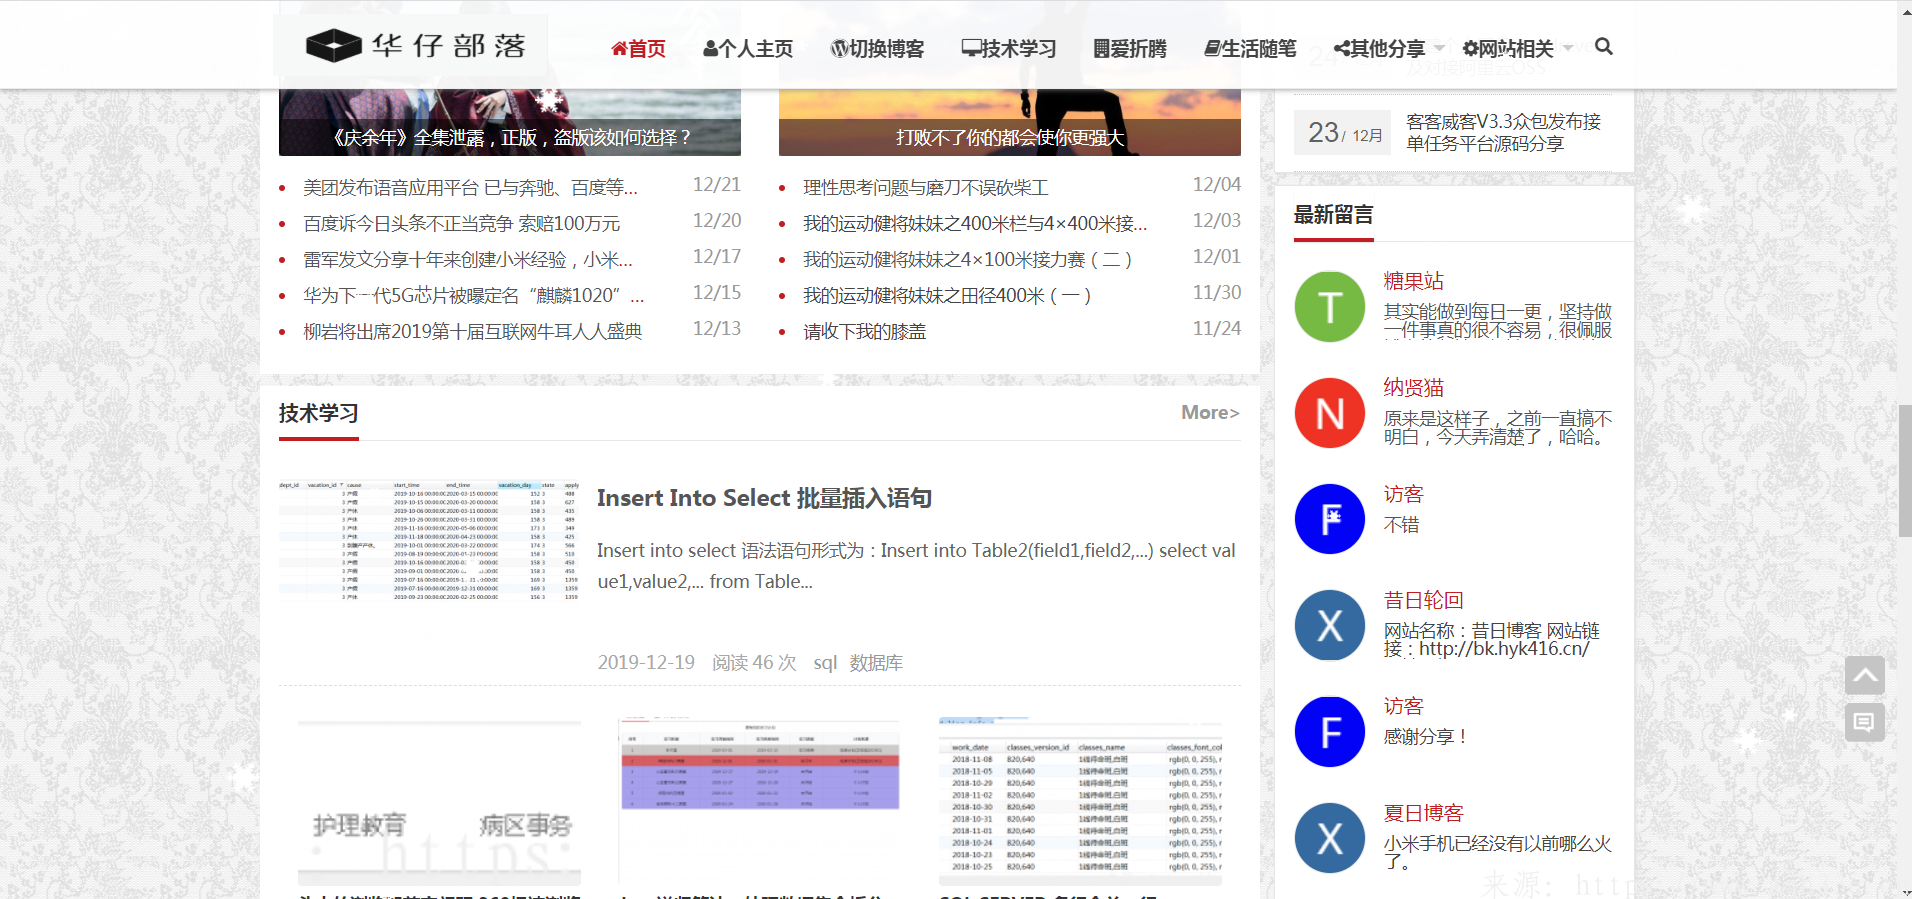The image size is (1912, 899).
Task: Expand 其他分享 dropdown menu
Action: [x=1389, y=49]
